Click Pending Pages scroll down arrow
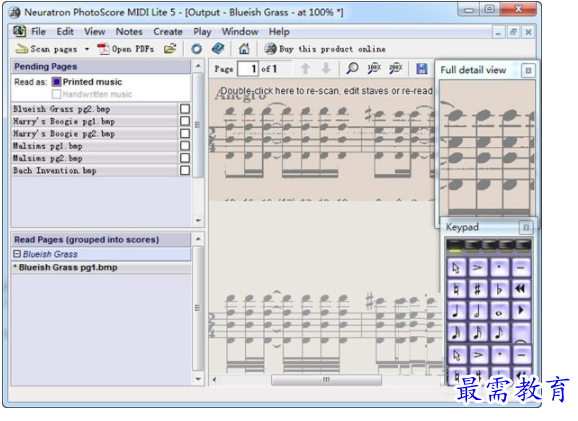Image resolution: width=578 pixels, height=421 pixels. pyautogui.click(x=198, y=220)
